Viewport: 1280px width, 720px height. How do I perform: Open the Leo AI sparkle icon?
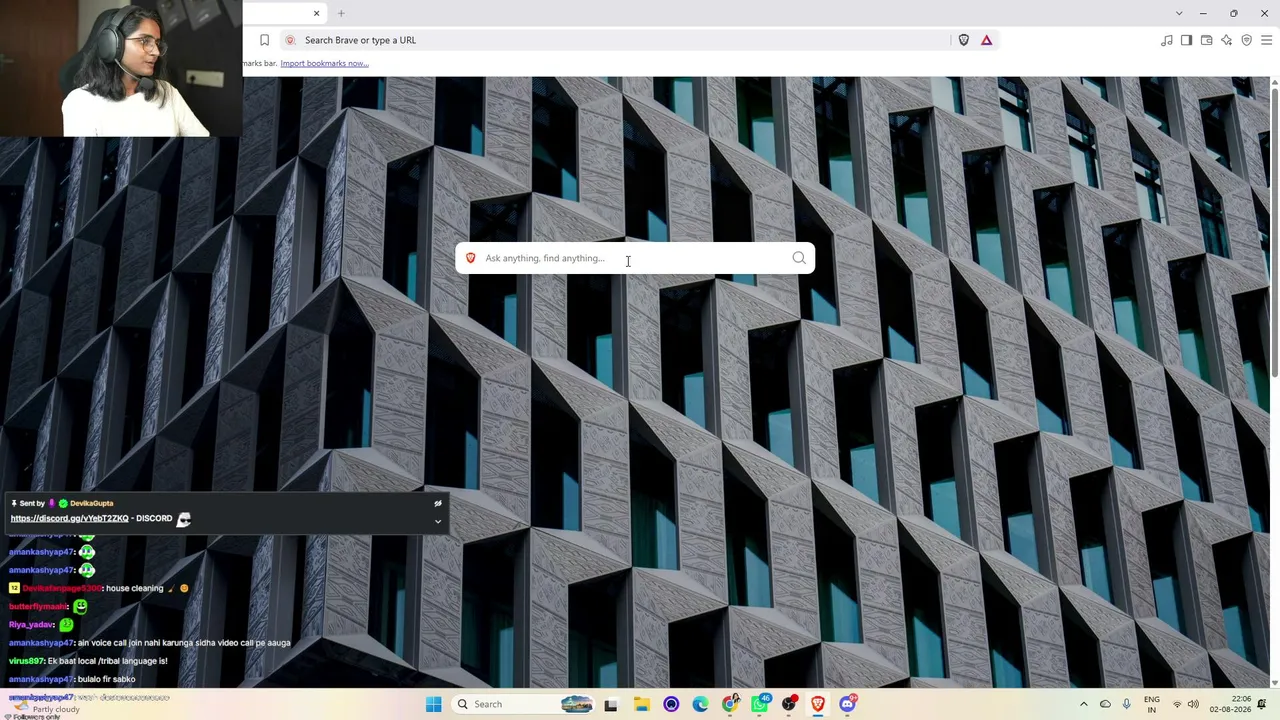point(1227,40)
